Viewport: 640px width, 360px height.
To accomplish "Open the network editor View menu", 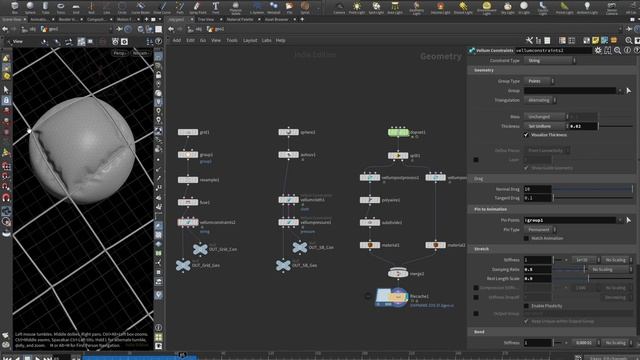I will pyautogui.click(x=216, y=40).
